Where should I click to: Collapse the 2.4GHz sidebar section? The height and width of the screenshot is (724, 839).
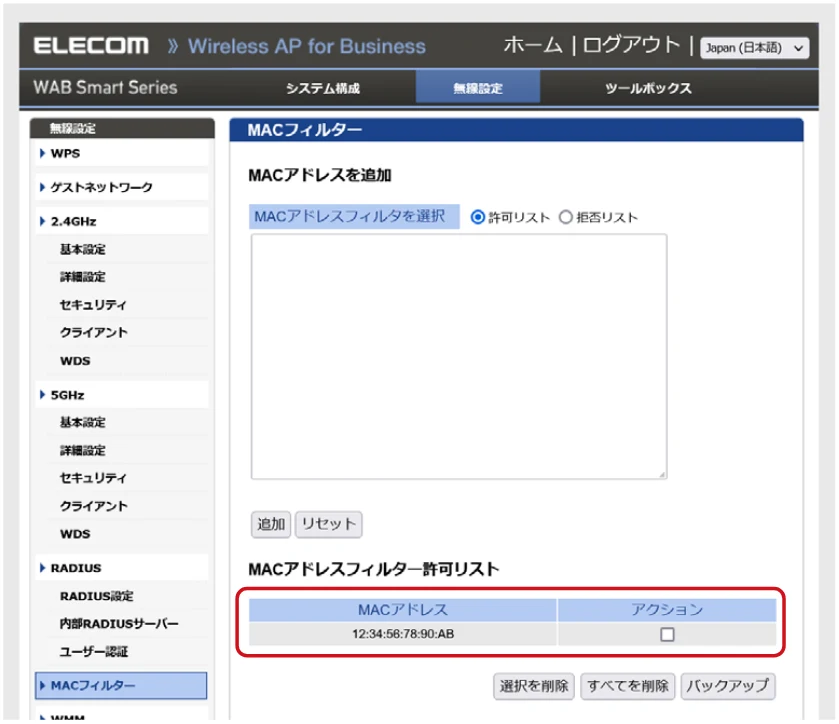click(x=121, y=222)
